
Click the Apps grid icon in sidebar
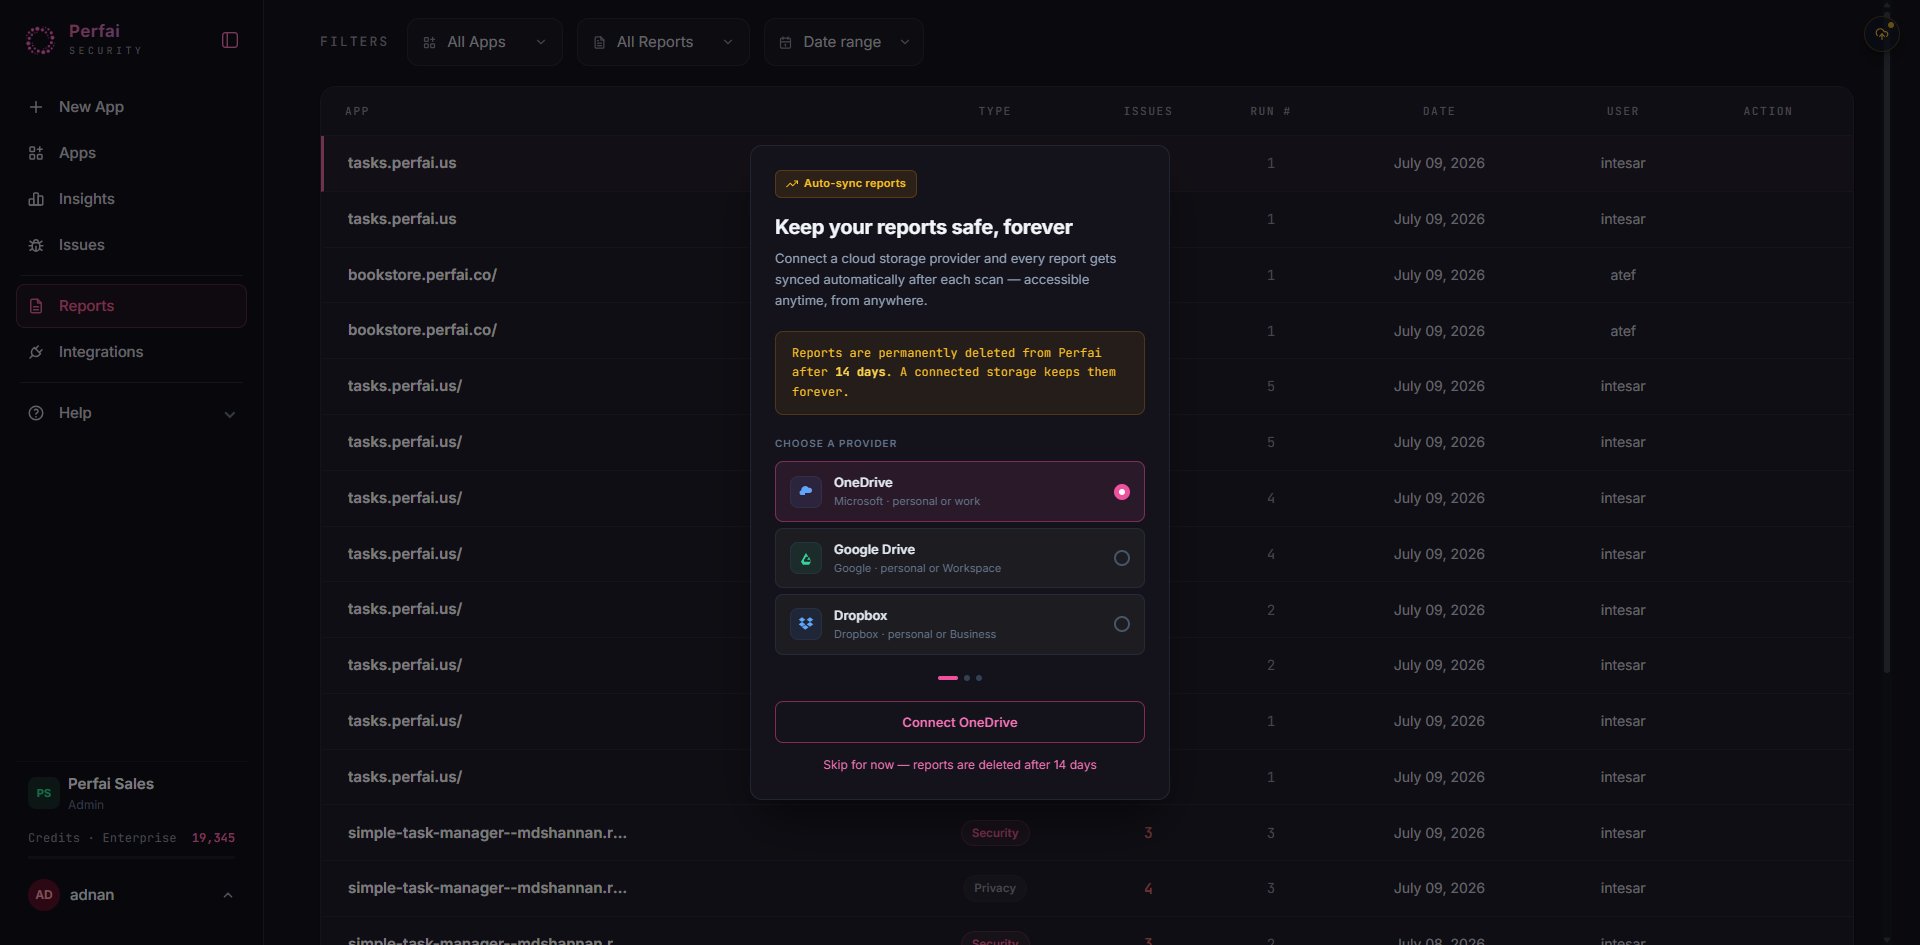(x=36, y=153)
